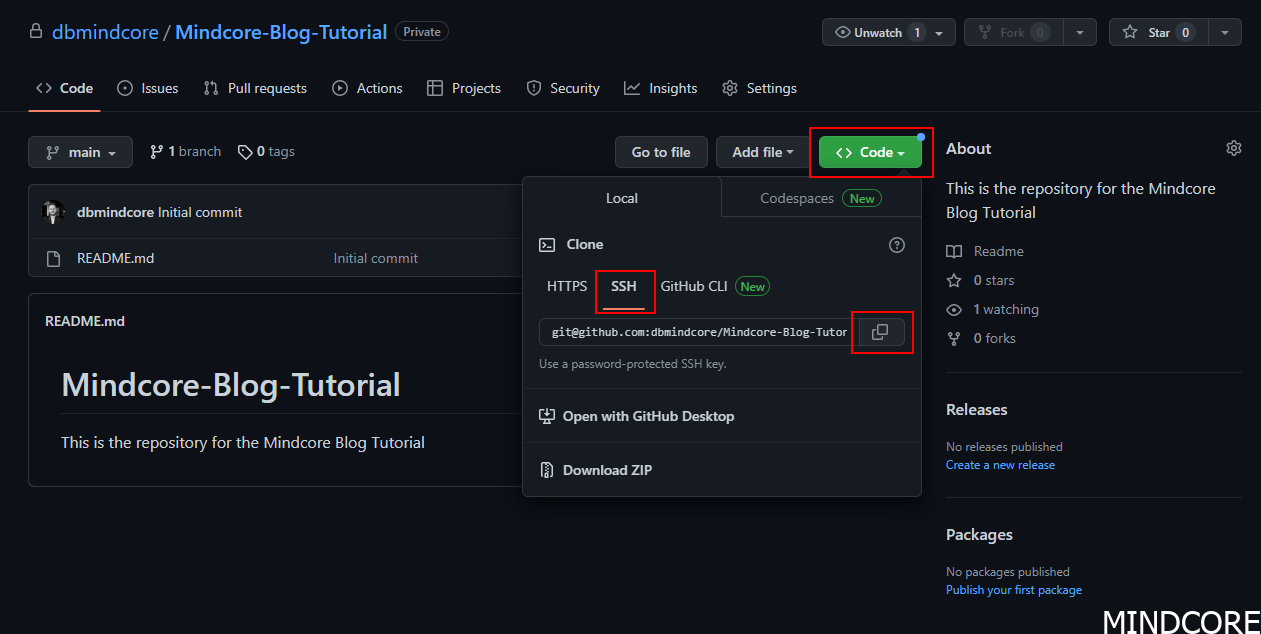Expand the main branch selector dropdown
This screenshot has height=634, width=1261.
coord(80,152)
